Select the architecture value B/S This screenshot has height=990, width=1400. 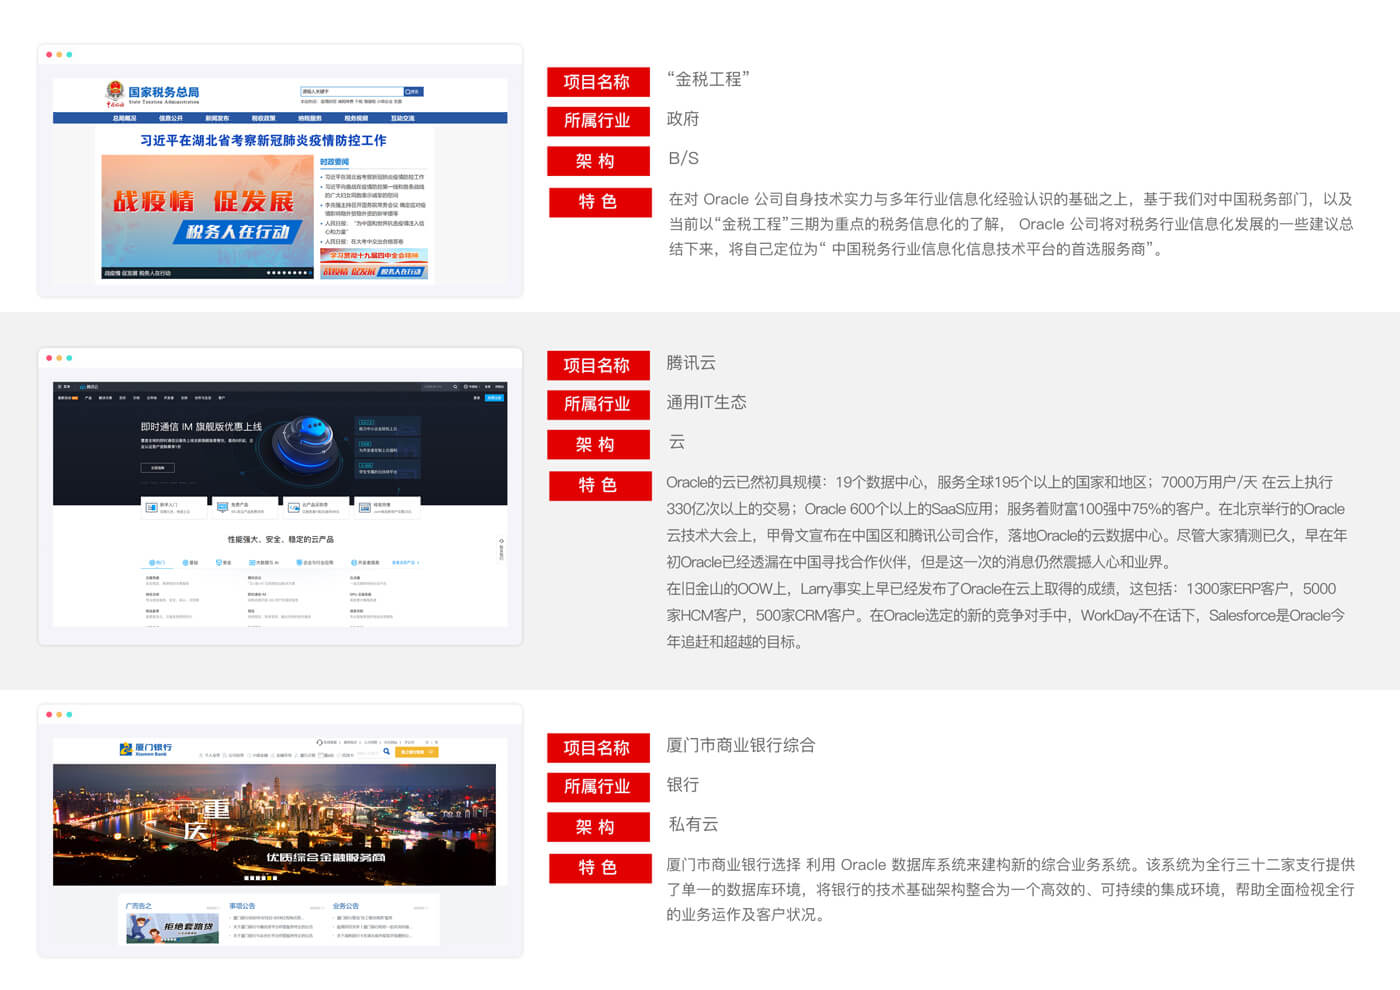pyautogui.click(x=683, y=158)
